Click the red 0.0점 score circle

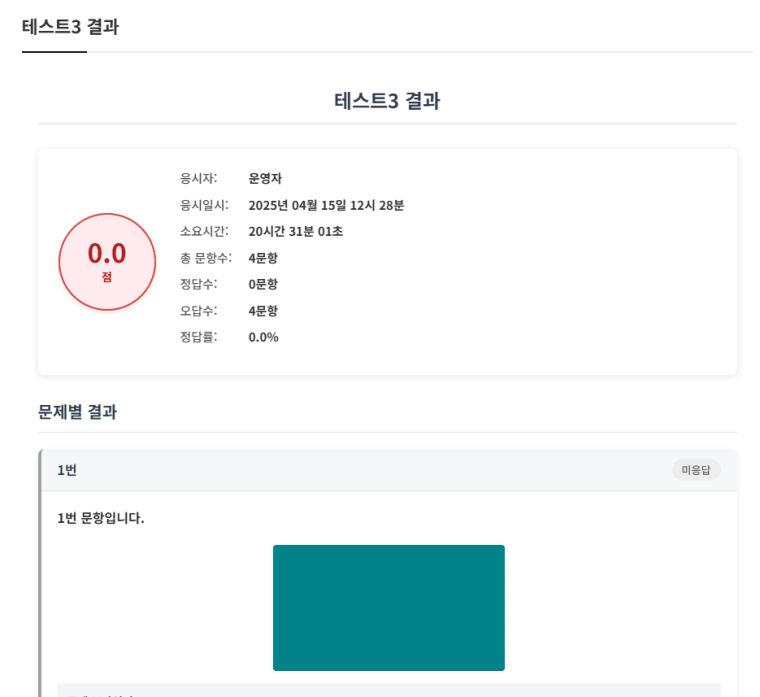(107, 262)
